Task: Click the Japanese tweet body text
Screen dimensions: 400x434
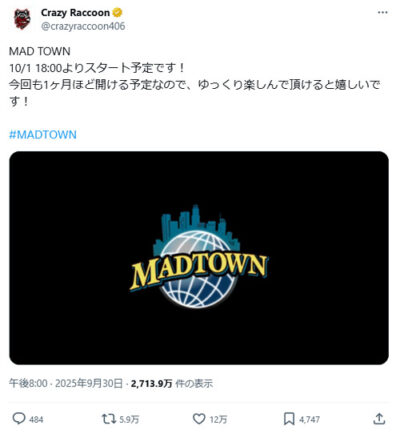Action: coord(195,76)
